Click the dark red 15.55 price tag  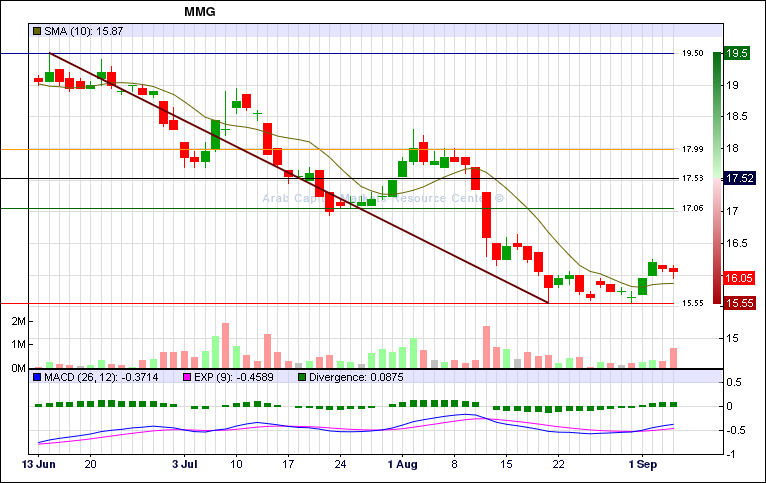pos(740,303)
